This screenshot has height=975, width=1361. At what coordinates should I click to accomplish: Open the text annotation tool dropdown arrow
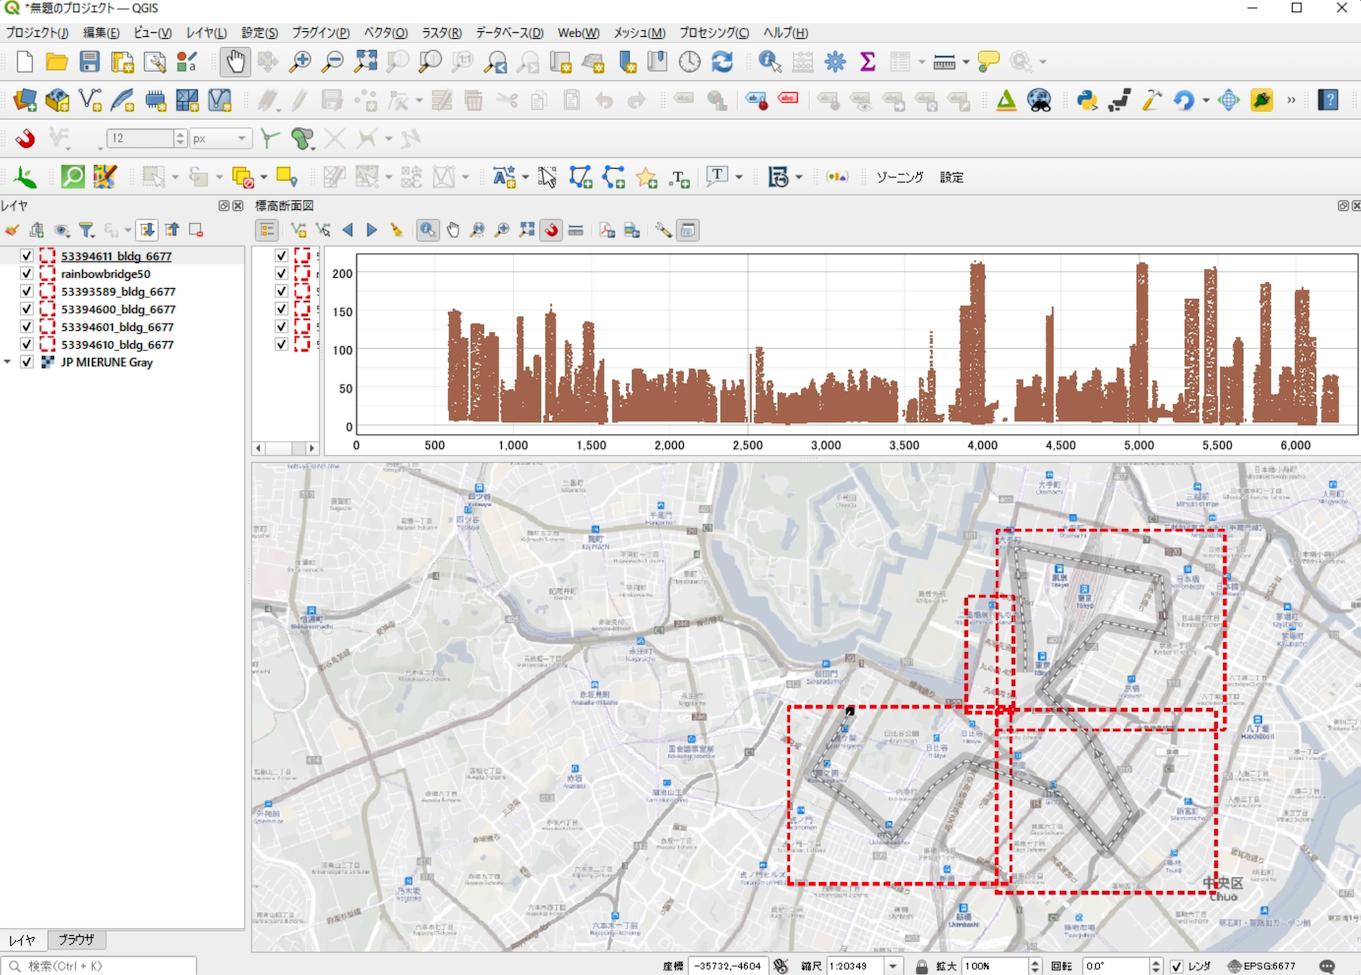[739, 177]
